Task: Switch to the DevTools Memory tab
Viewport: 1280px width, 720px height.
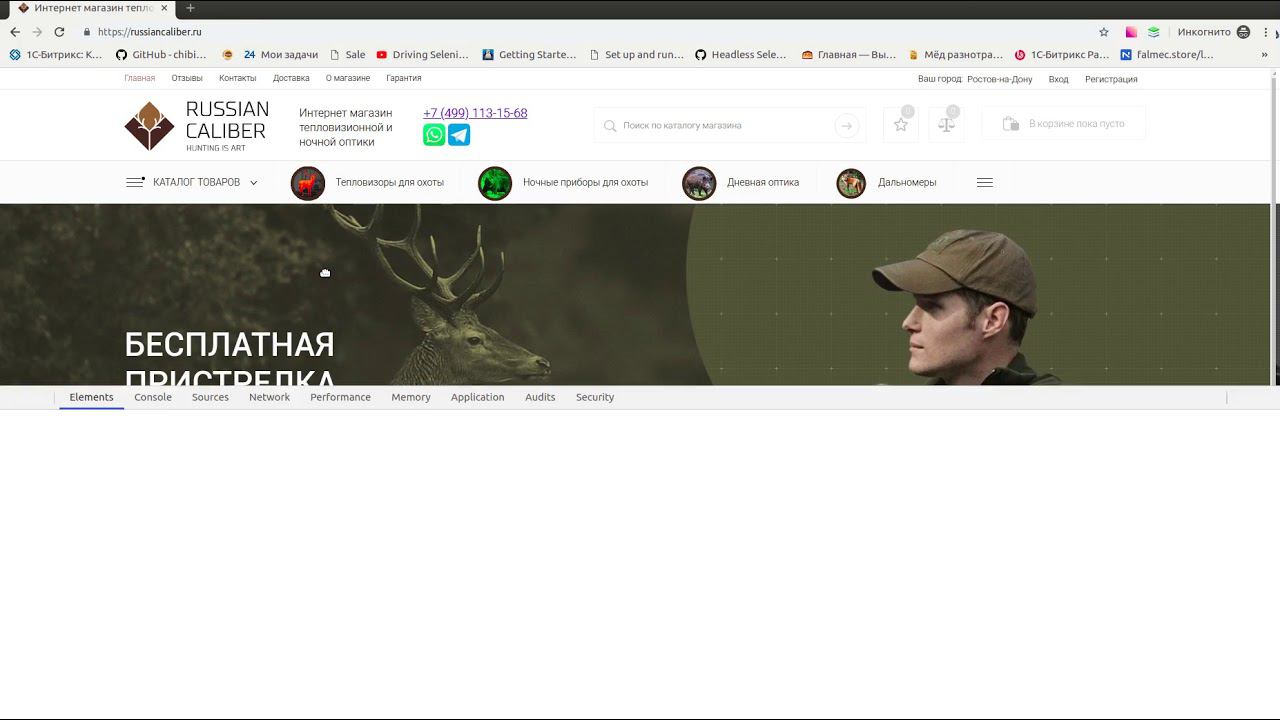Action: click(x=411, y=397)
